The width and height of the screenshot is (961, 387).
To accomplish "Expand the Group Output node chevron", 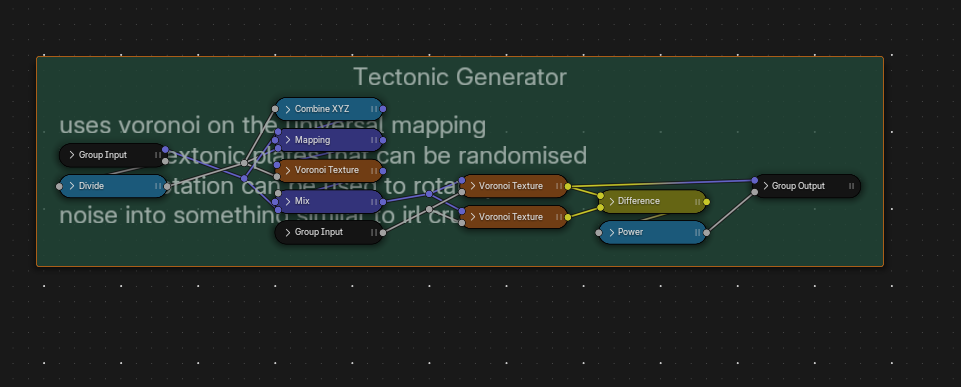I will pos(765,186).
